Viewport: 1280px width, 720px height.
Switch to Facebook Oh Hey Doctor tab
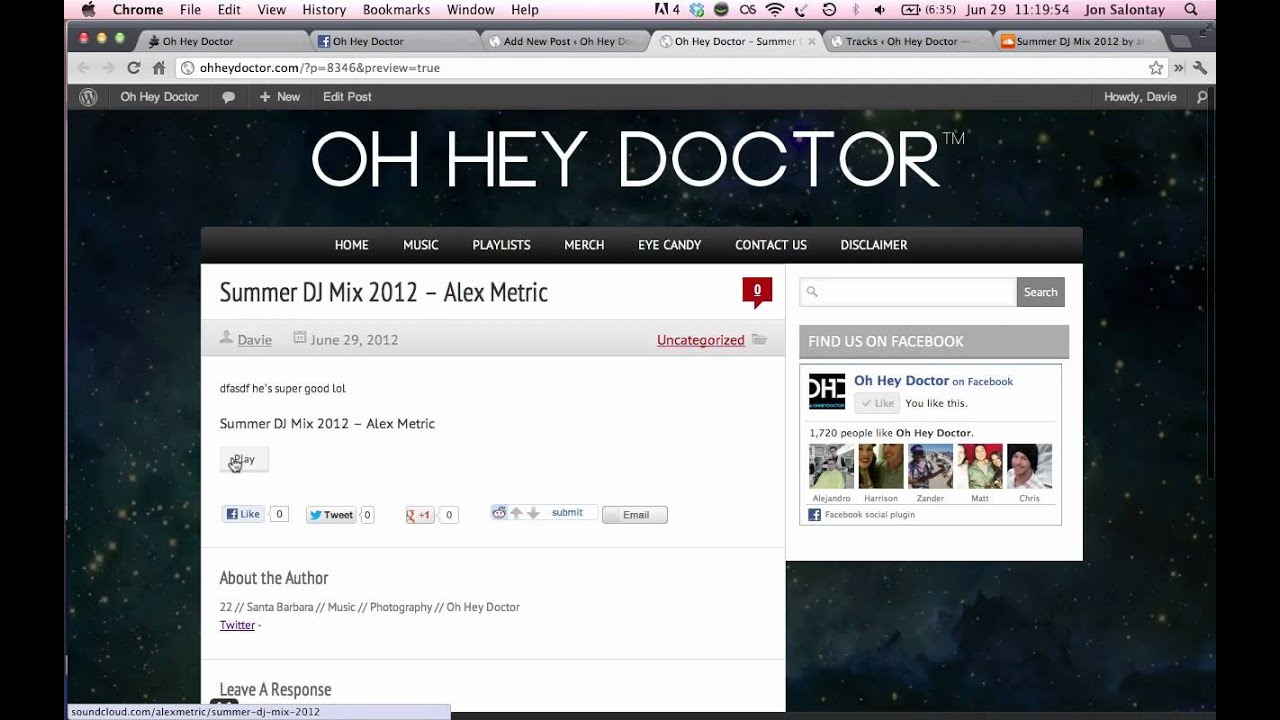click(x=395, y=41)
